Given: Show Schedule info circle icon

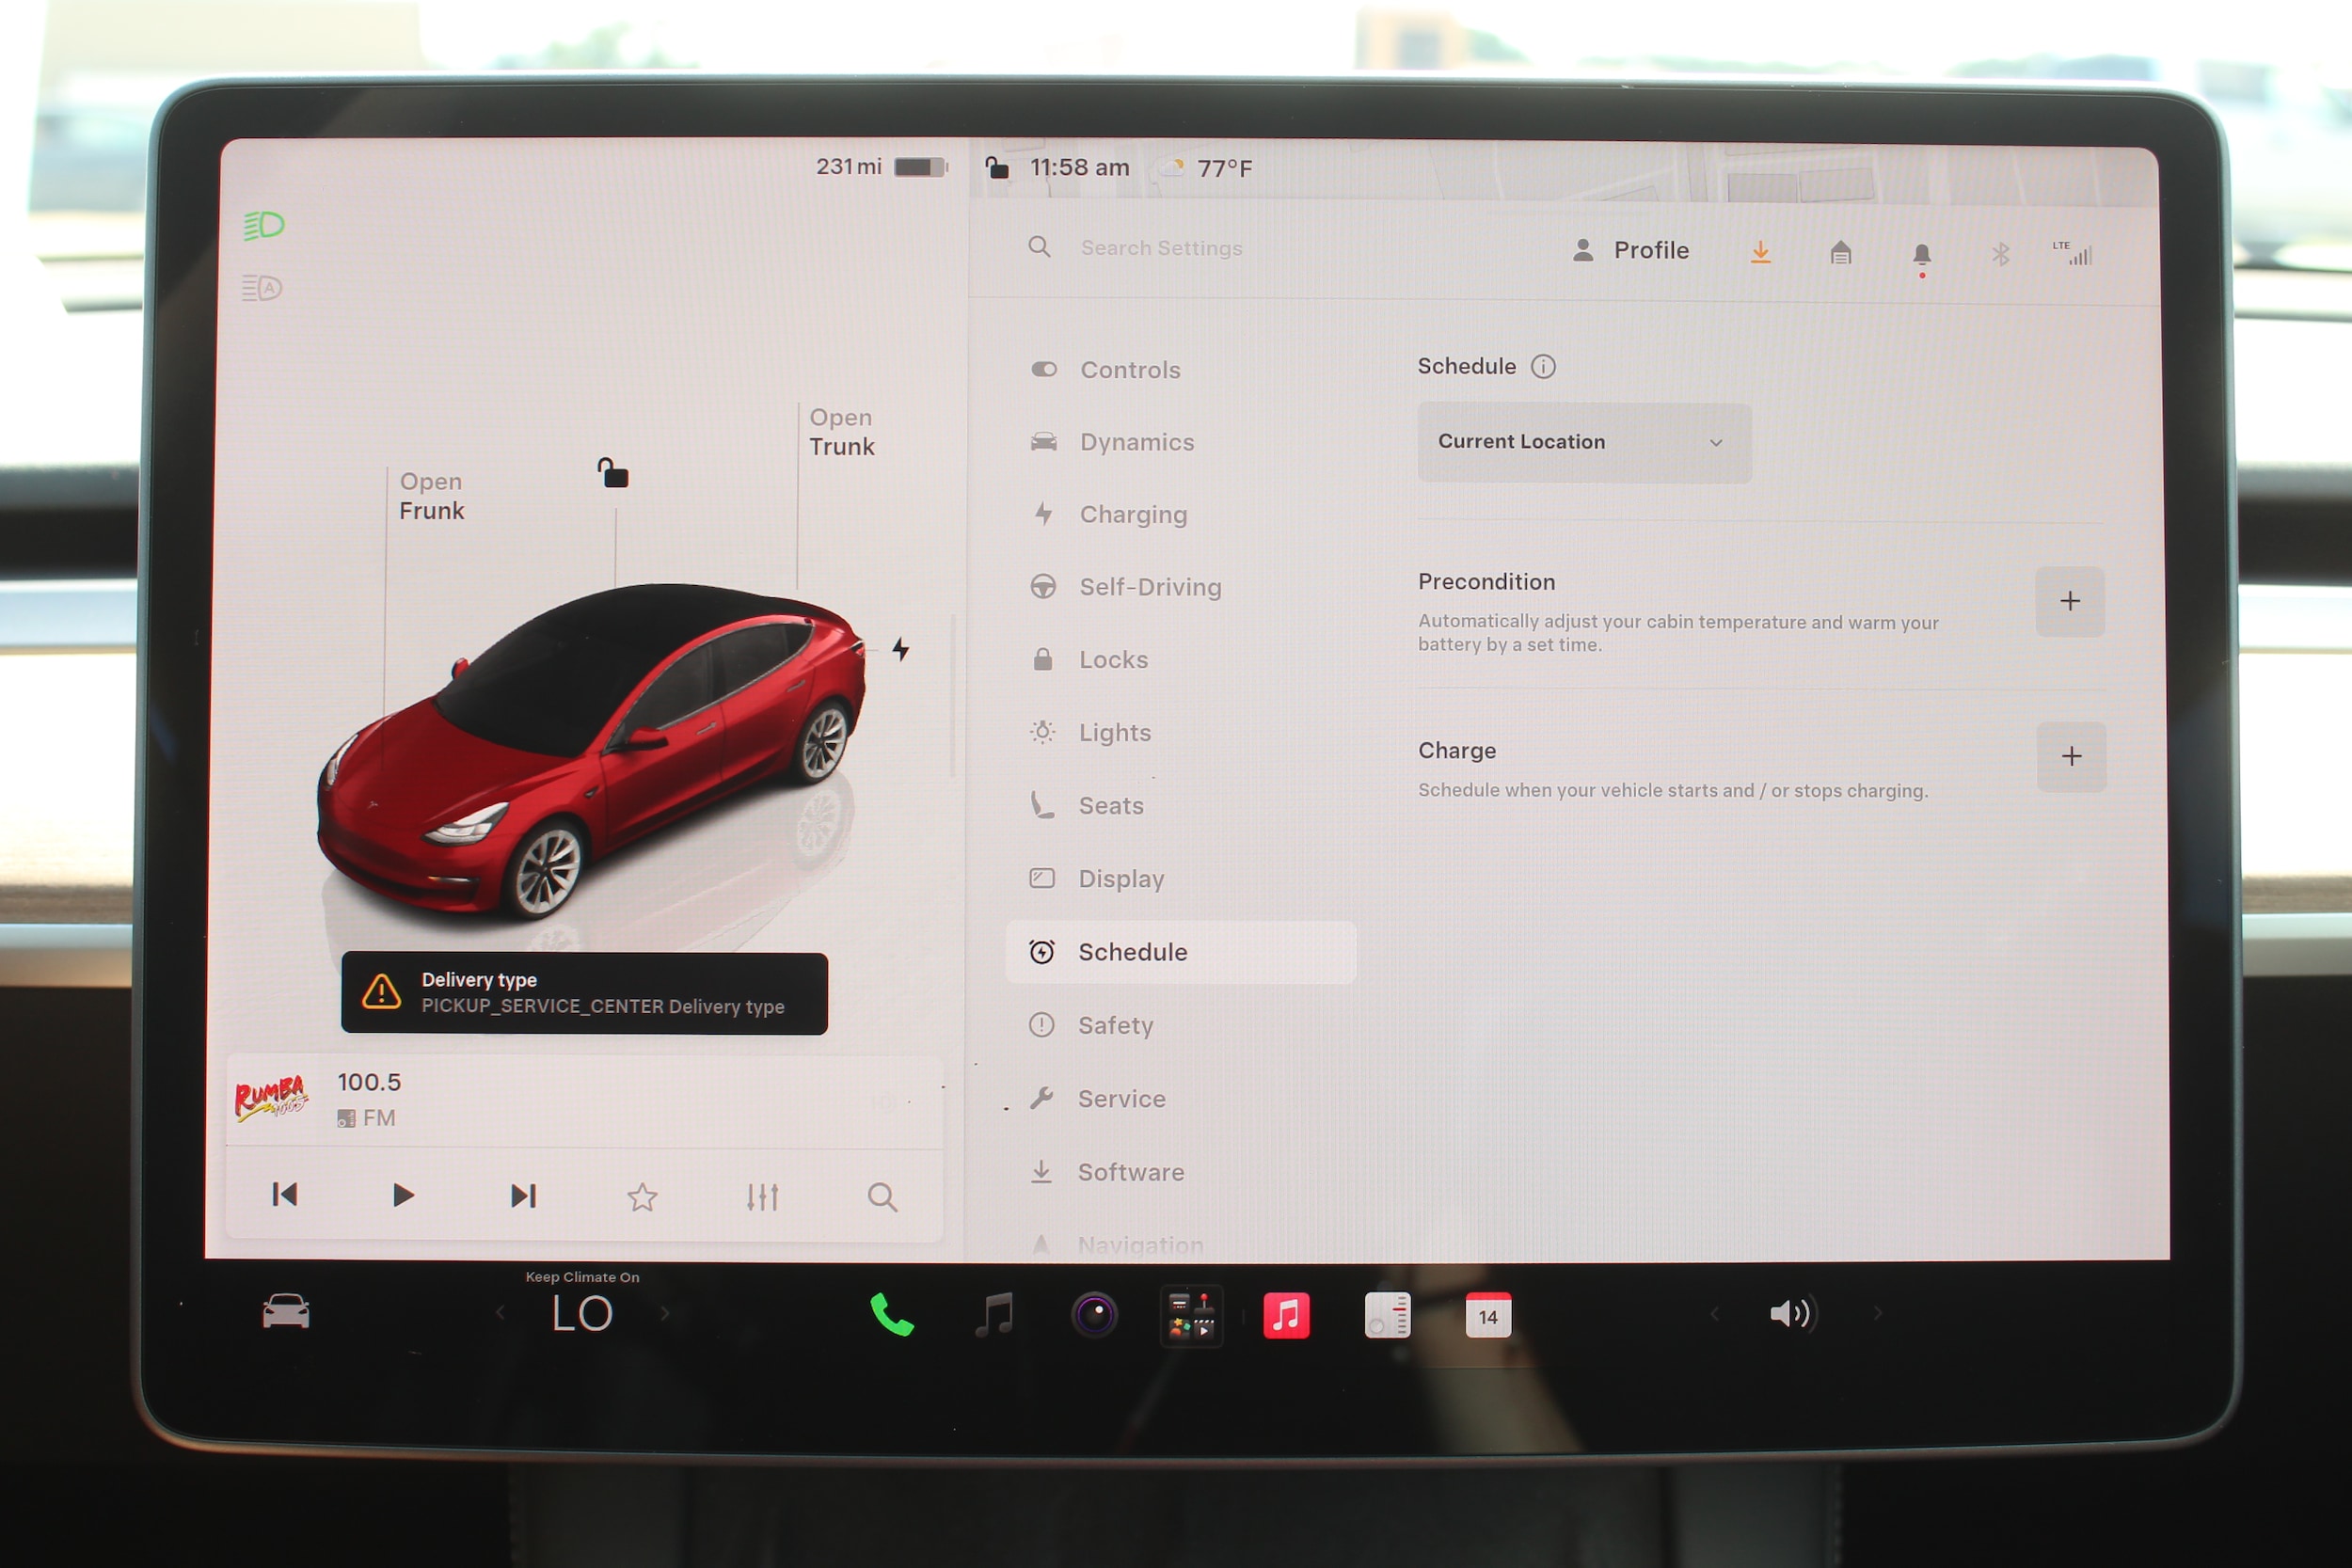Looking at the screenshot, I should tap(1543, 366).
